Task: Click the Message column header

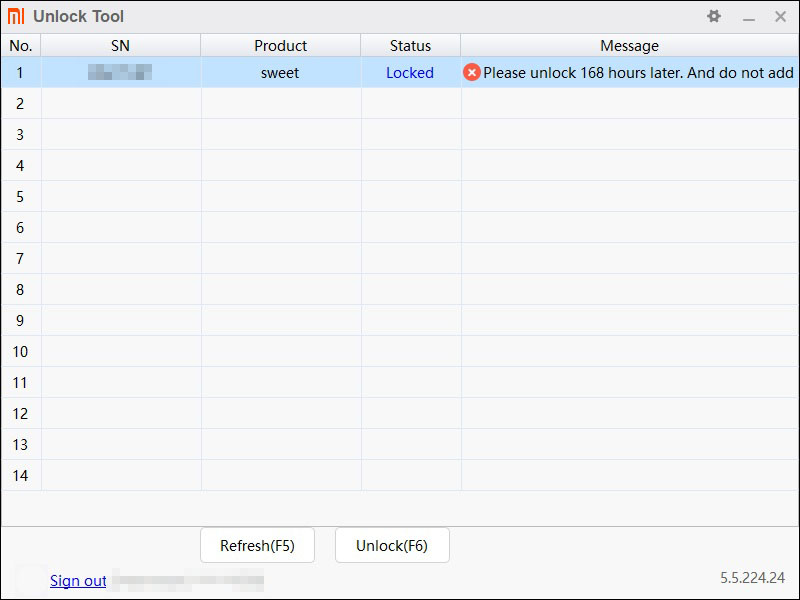Action: point(630,45)
